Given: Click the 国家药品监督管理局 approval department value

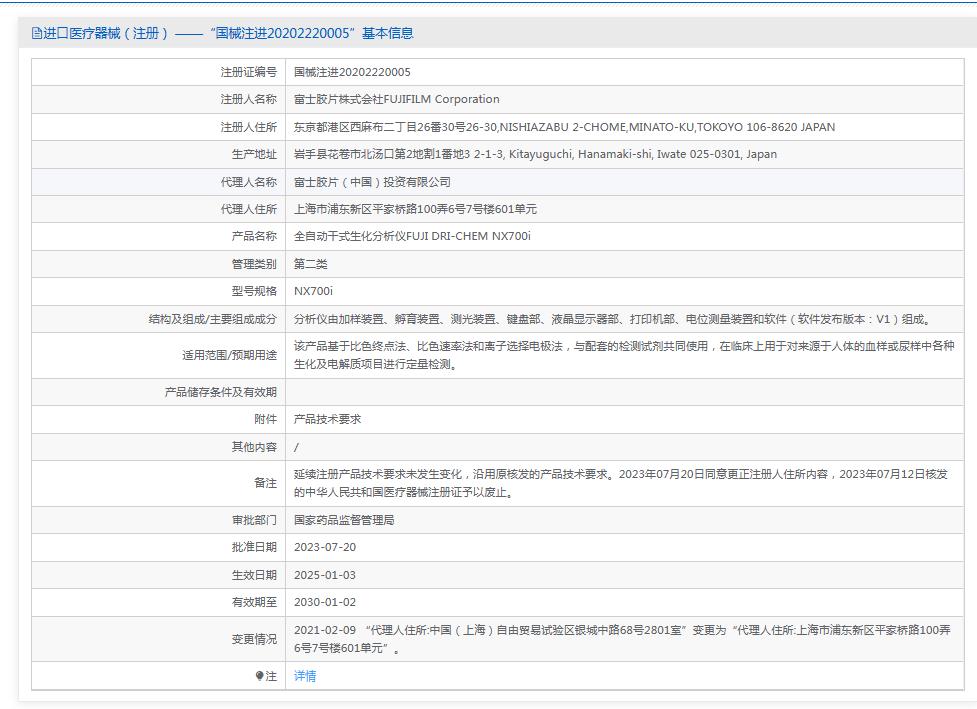Looking at the screenshot, I should (344, 520).
